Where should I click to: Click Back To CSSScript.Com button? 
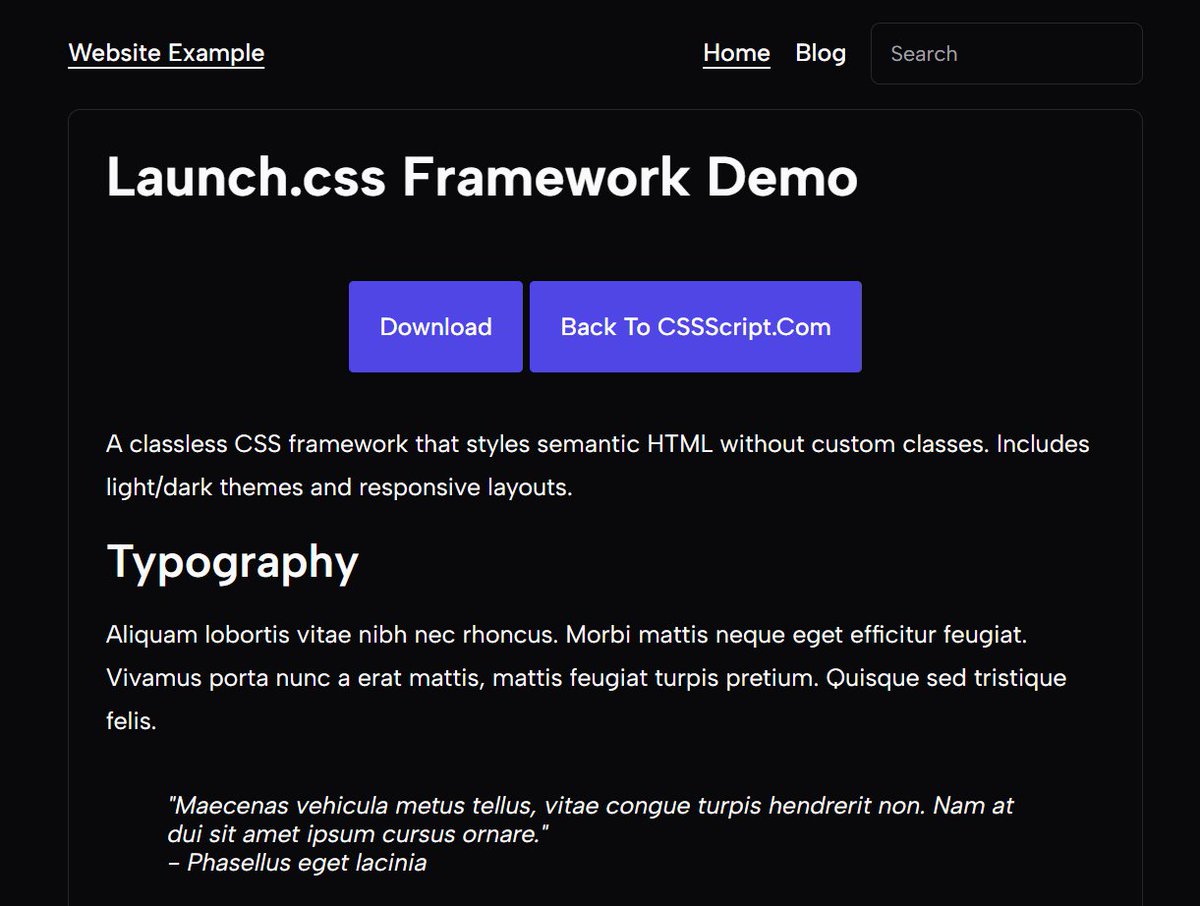coord(696,327)
